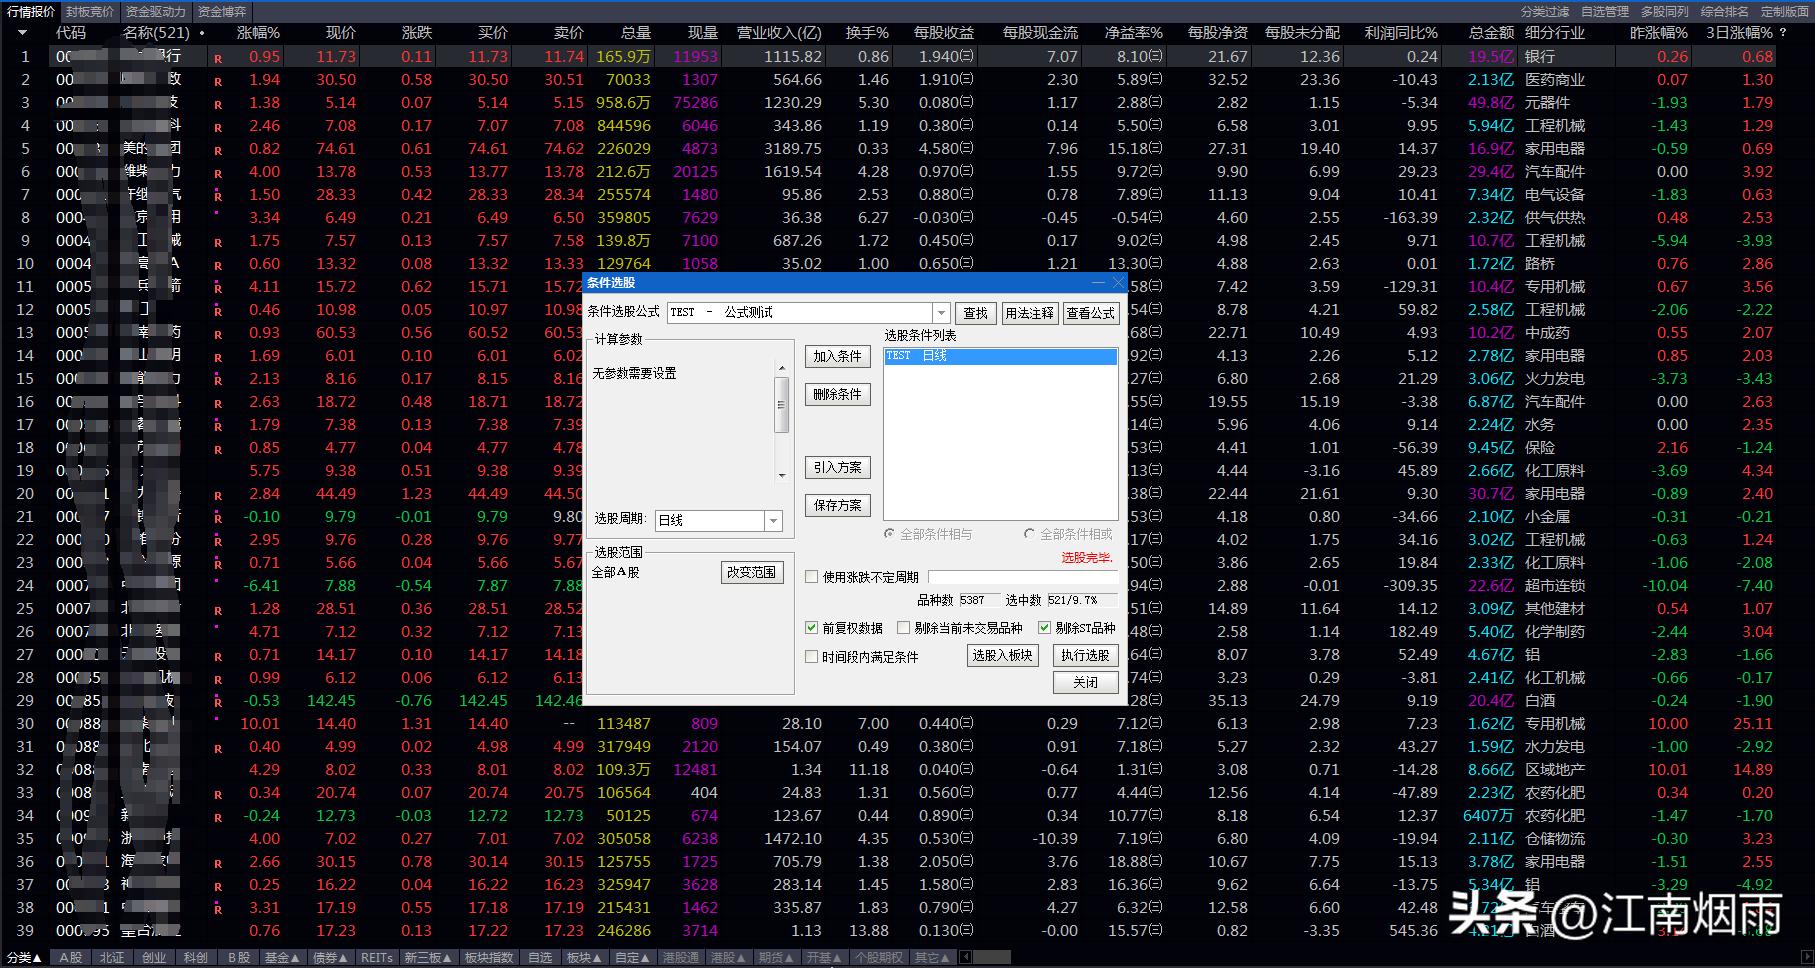Toggle the 剔除ST品种 checkbox

tap(1045, 628)
